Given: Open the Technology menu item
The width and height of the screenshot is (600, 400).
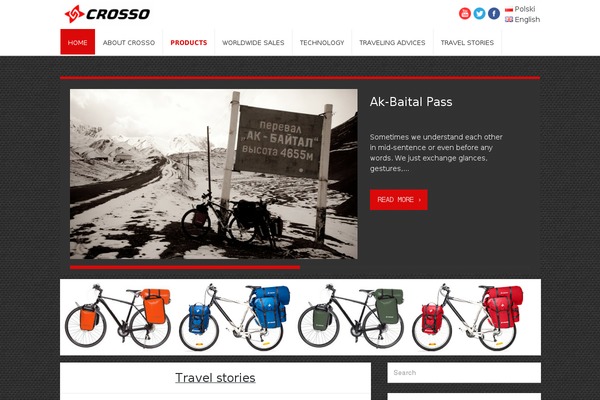Looking at the screenshot, I should 322,42.
